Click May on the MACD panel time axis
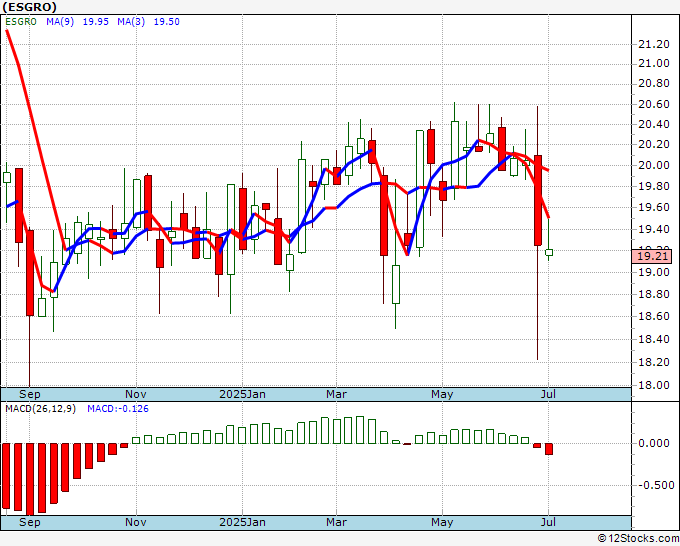The image size is (680, 546). click(x=442, y=522)
